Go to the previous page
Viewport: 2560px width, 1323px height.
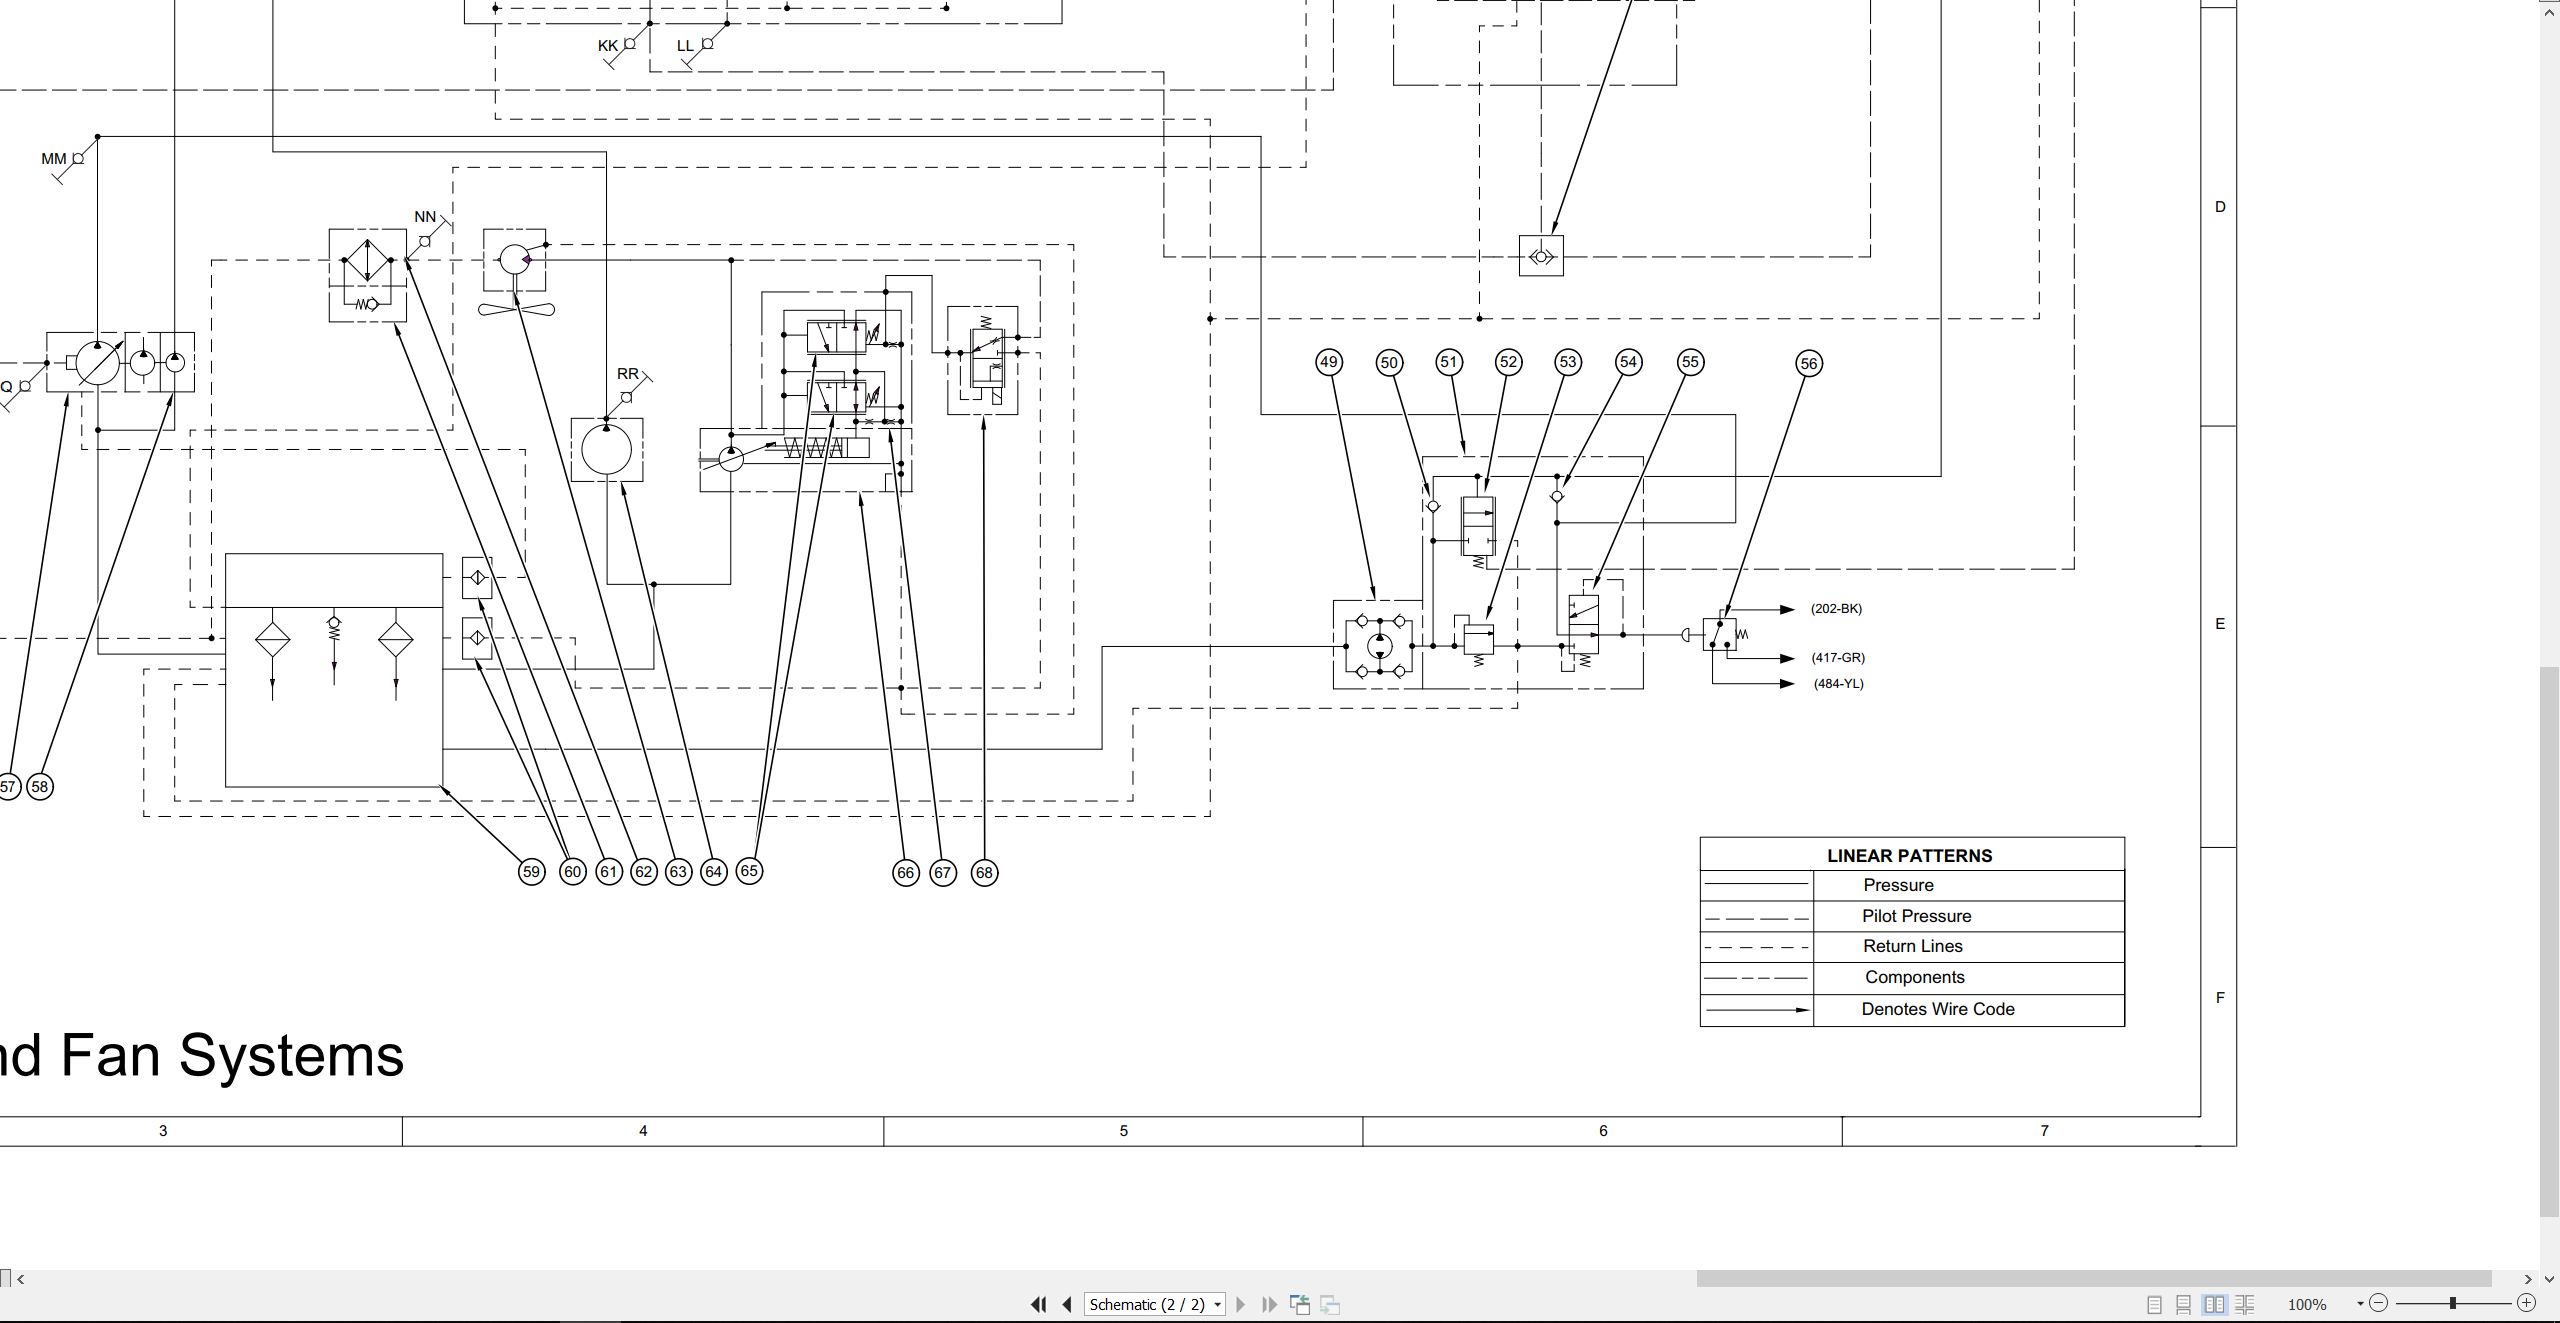[1067, 1304]
